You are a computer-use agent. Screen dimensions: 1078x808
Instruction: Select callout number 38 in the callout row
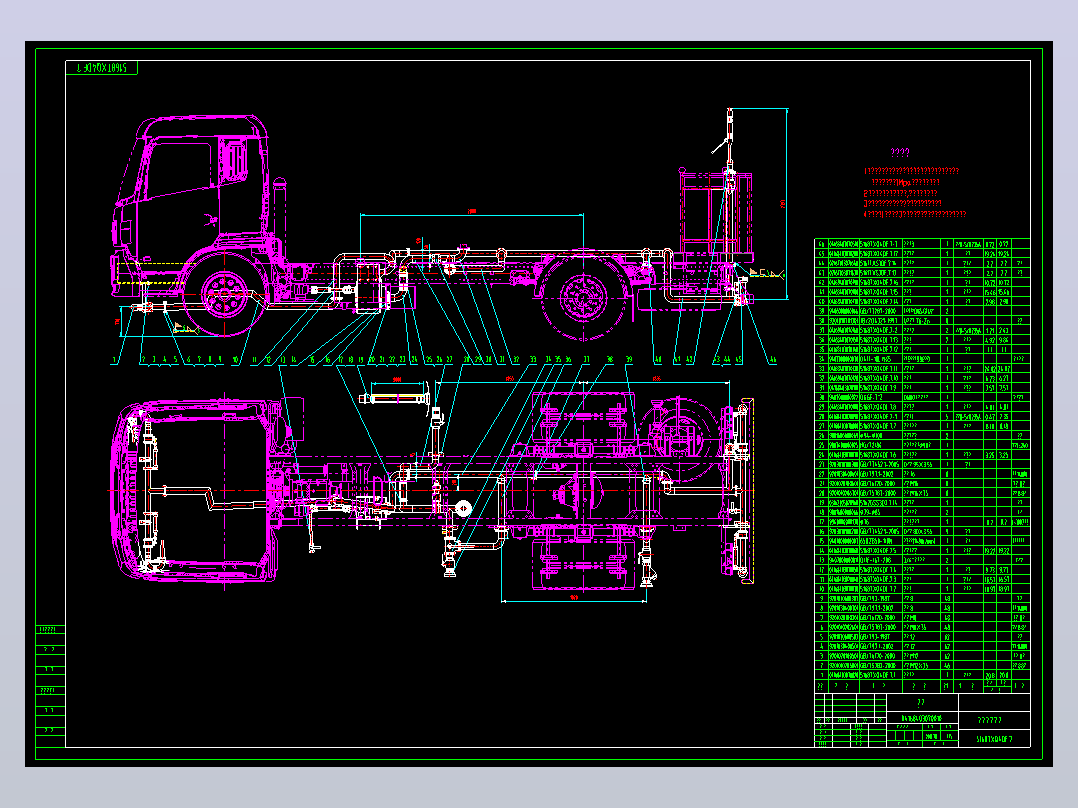point(610,360)
